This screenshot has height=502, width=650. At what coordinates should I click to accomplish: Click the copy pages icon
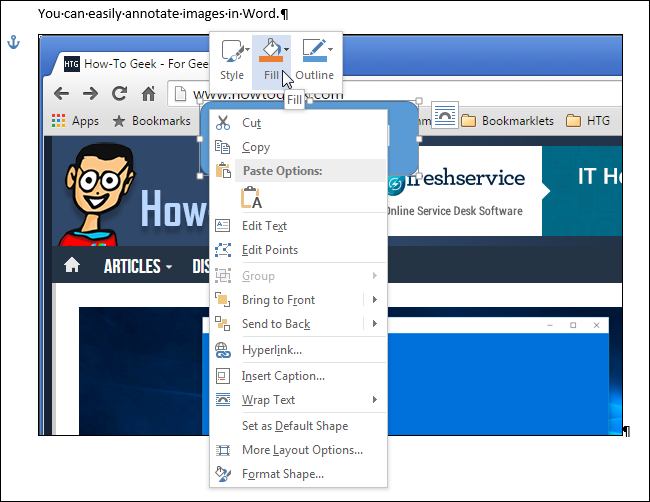[223, 147]
